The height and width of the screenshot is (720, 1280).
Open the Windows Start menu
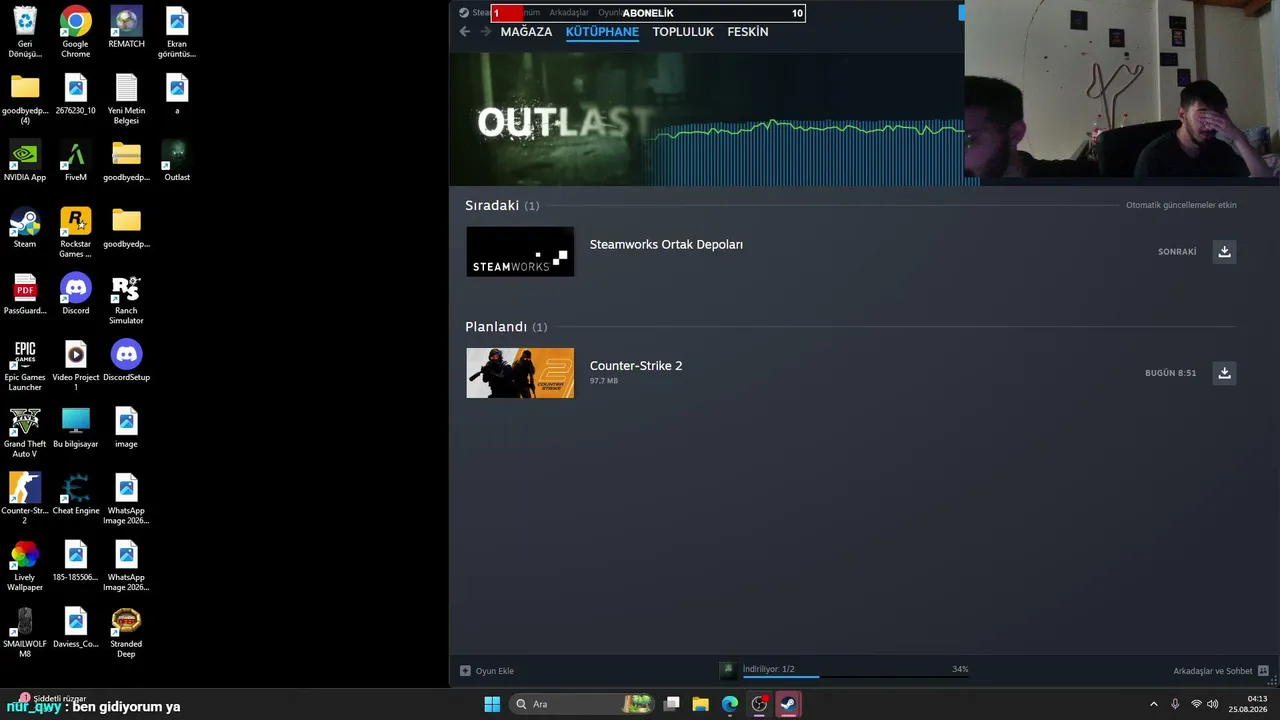click(492, 704)
